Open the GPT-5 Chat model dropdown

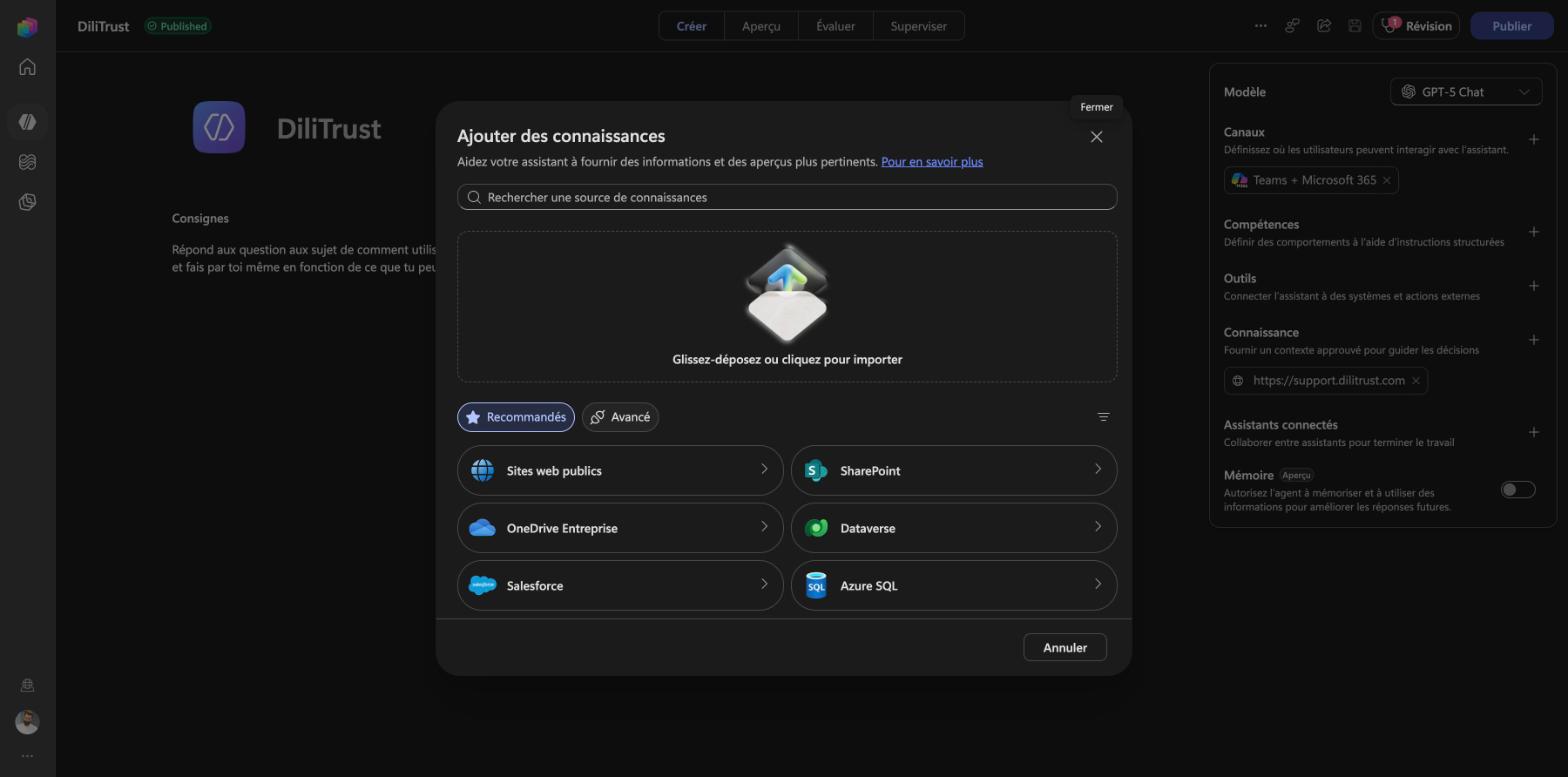tap(1466, 92)
